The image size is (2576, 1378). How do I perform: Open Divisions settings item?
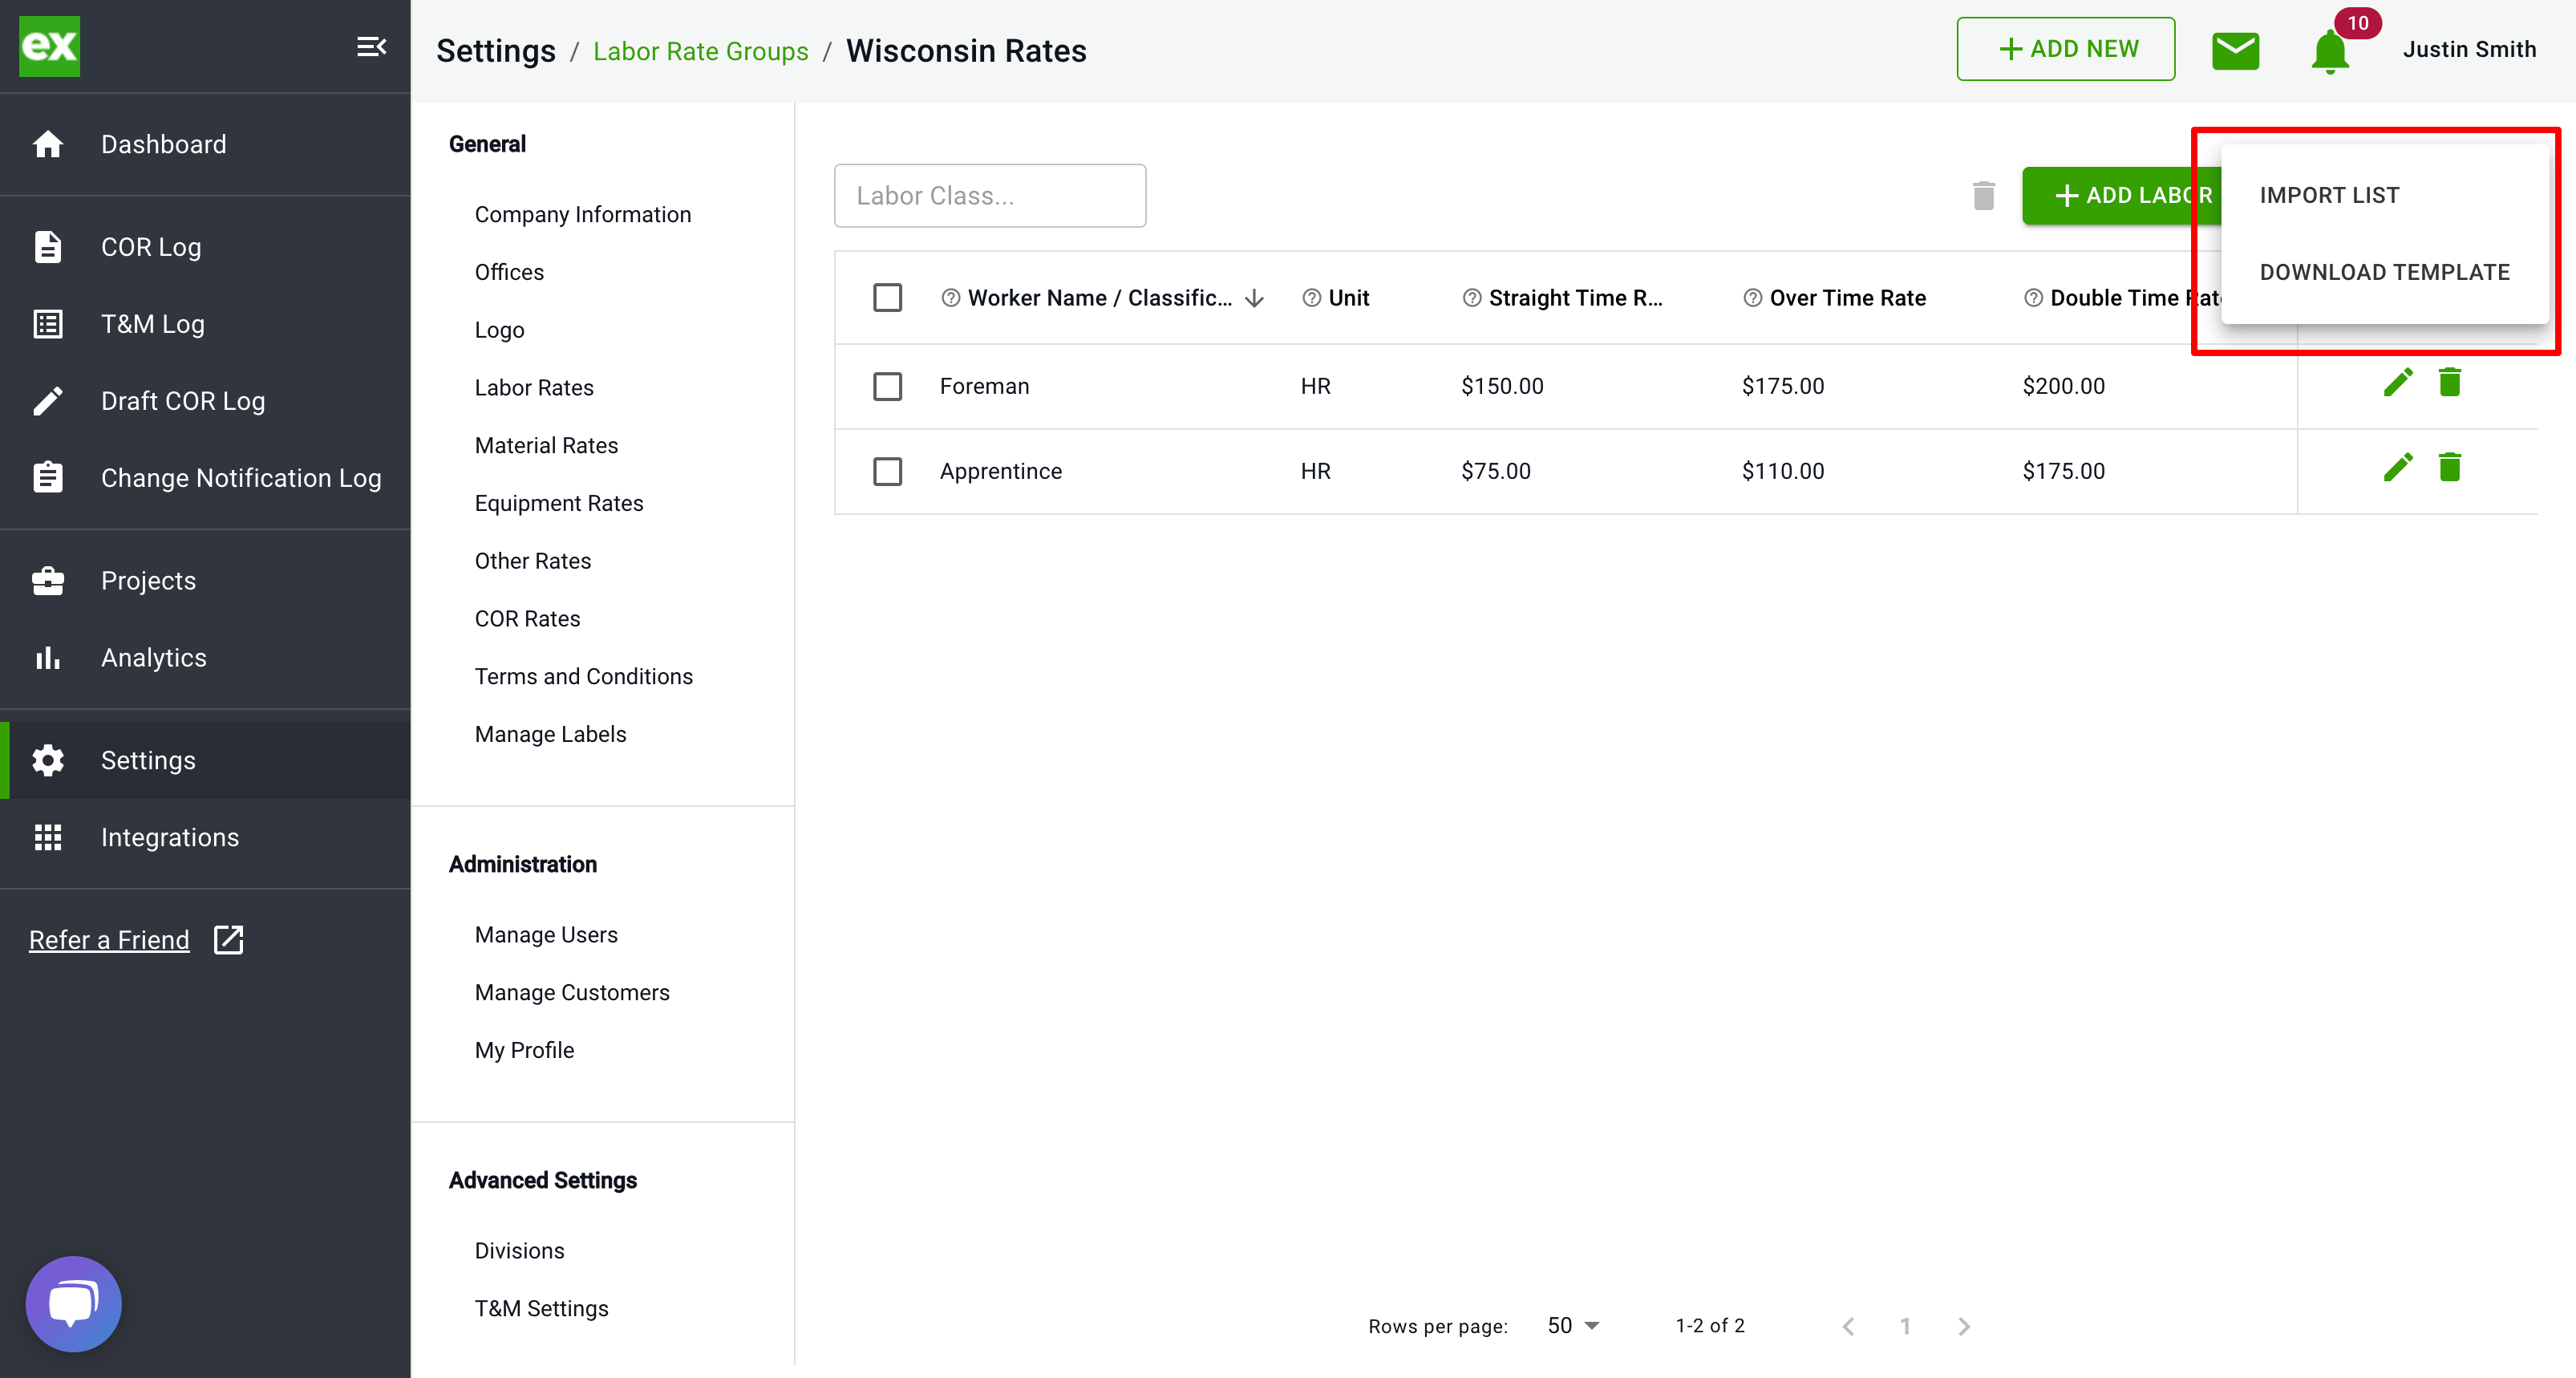point(519,1250)
